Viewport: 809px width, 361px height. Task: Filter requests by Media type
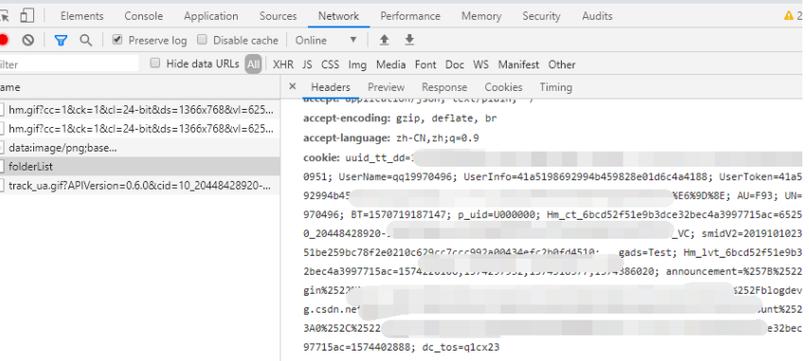(391, 64)
